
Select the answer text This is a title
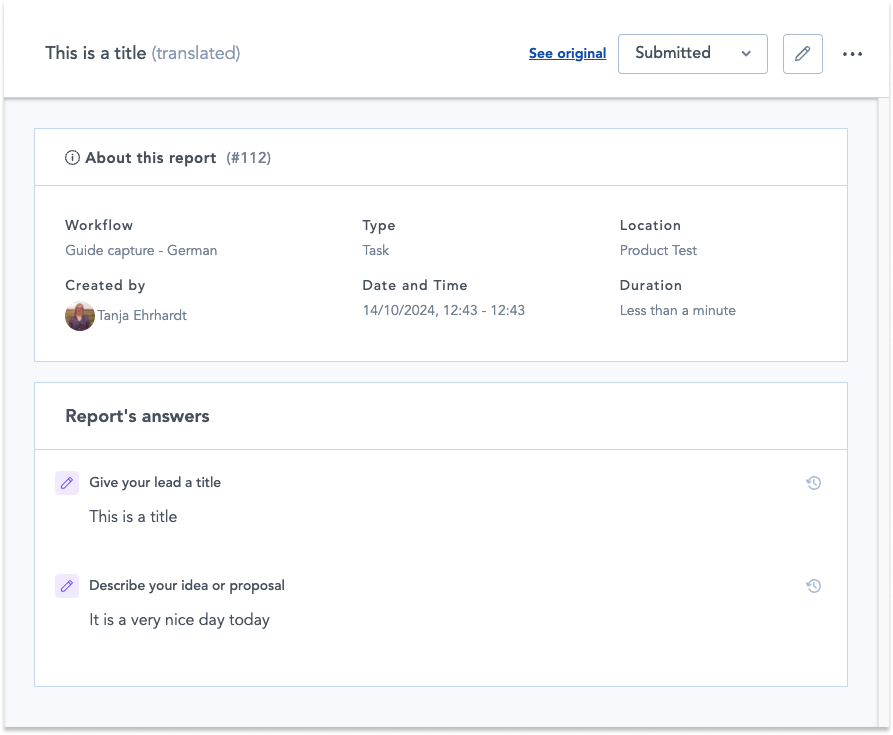click(133, 517)
